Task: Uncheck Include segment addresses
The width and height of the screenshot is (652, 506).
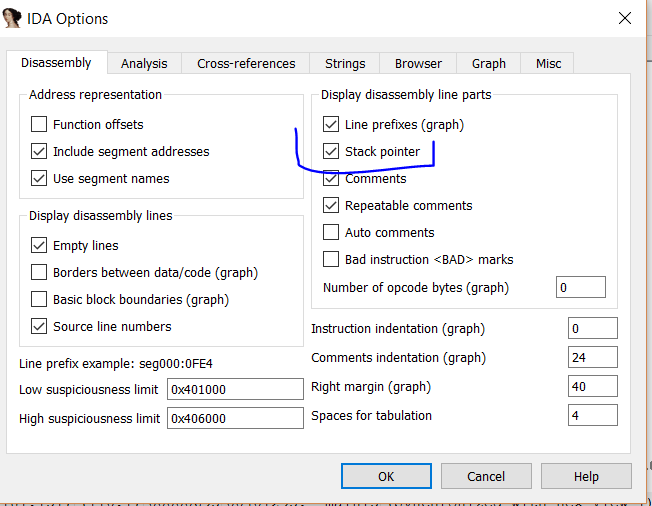Action: pyautogui.click(x=39, y=152)
